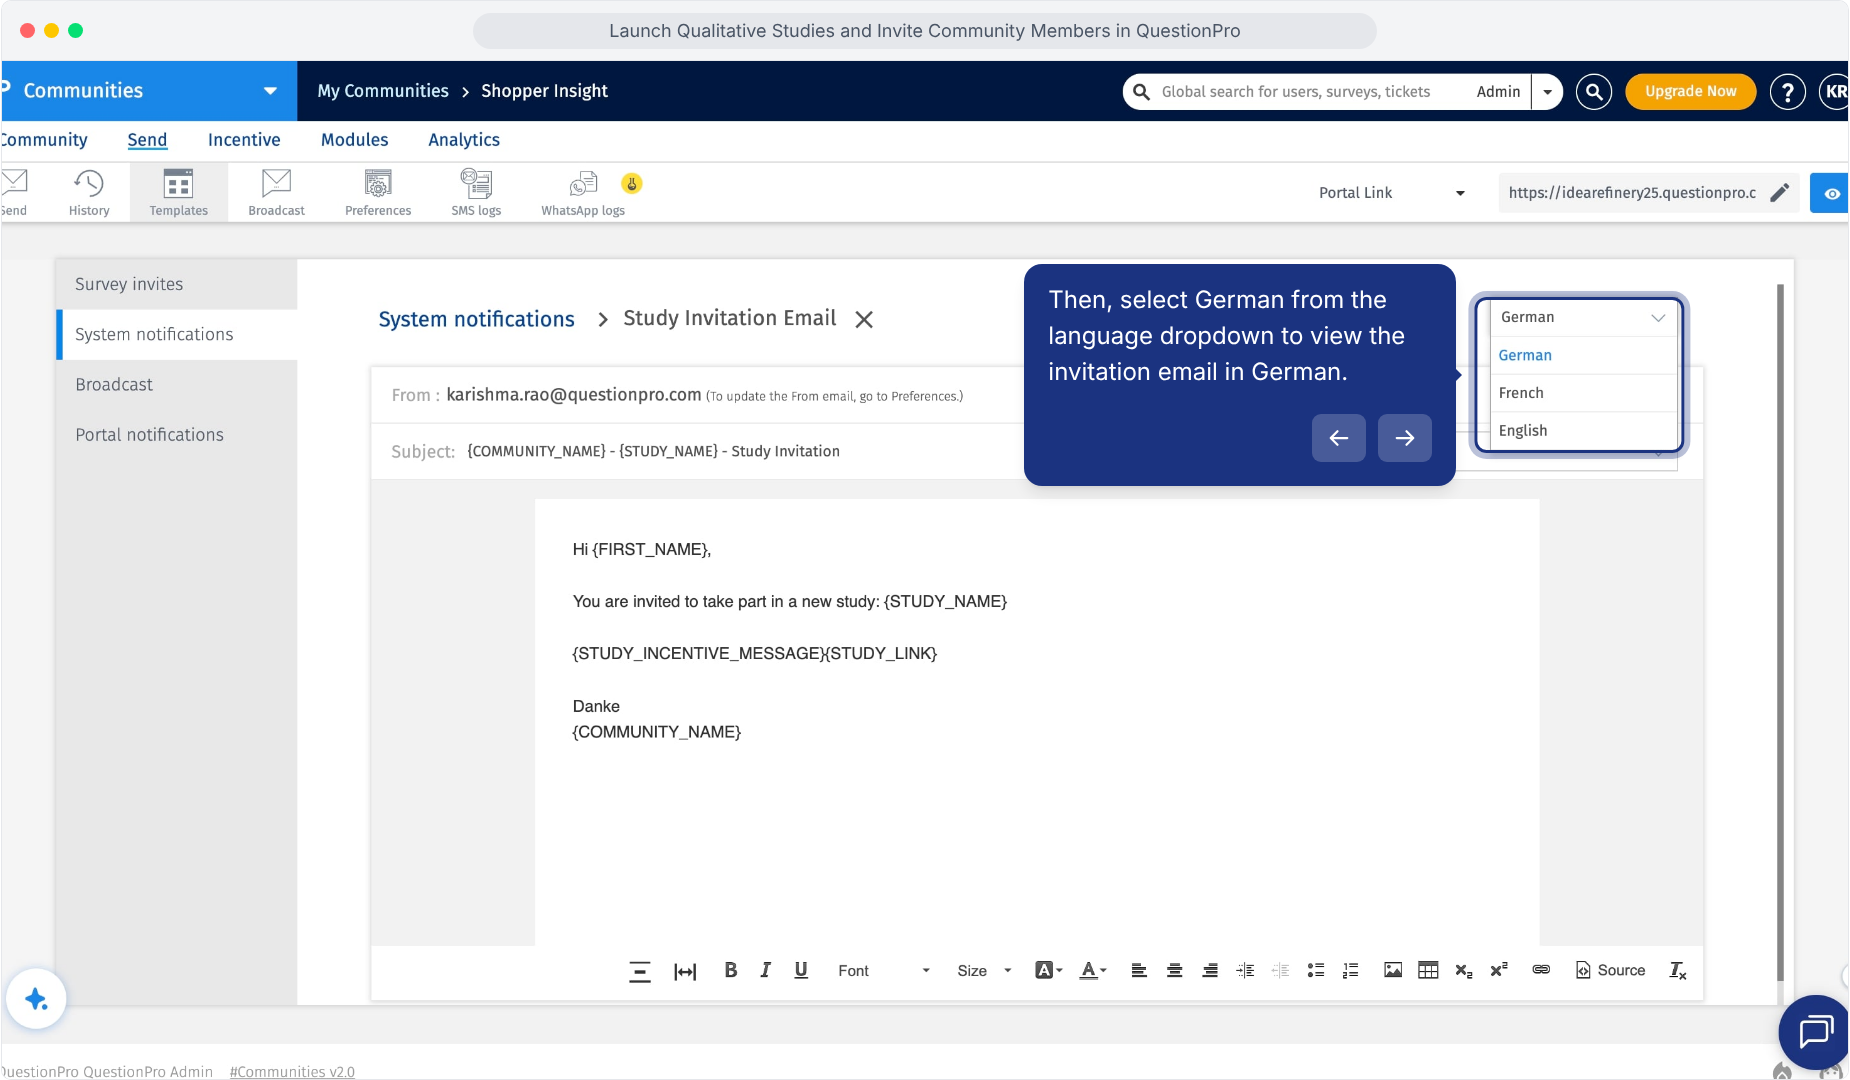
Task: Open the Font dropdown
Action: pos(884,970)
